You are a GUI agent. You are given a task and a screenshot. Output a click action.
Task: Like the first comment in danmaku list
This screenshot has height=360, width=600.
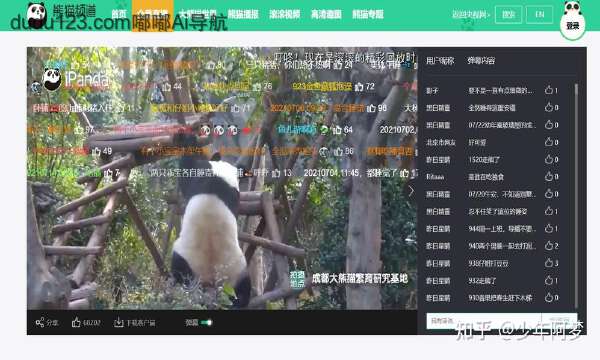click(549, 90)
